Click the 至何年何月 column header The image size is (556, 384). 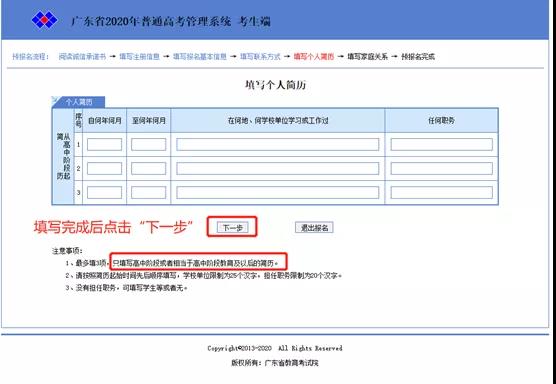point(149,121)
